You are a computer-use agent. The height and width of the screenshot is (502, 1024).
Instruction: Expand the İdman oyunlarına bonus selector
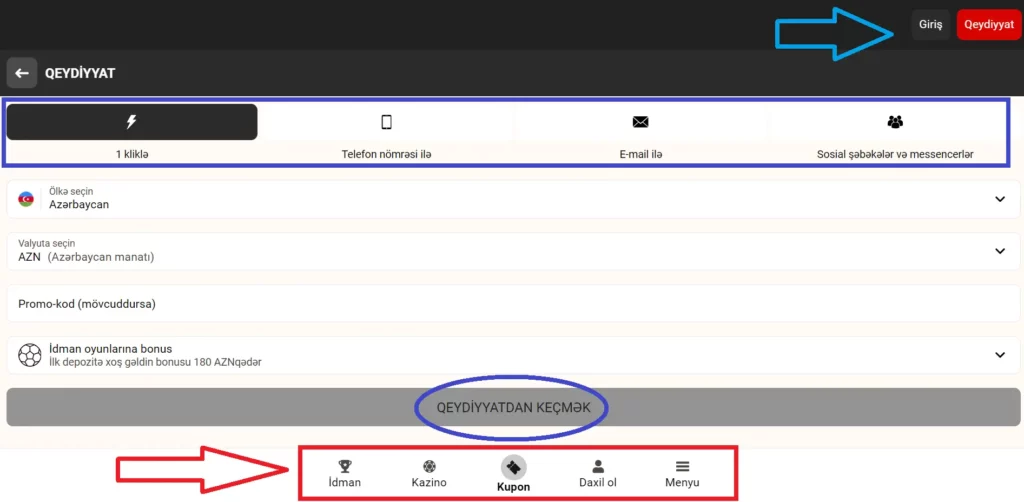[x=1000, y=354]
